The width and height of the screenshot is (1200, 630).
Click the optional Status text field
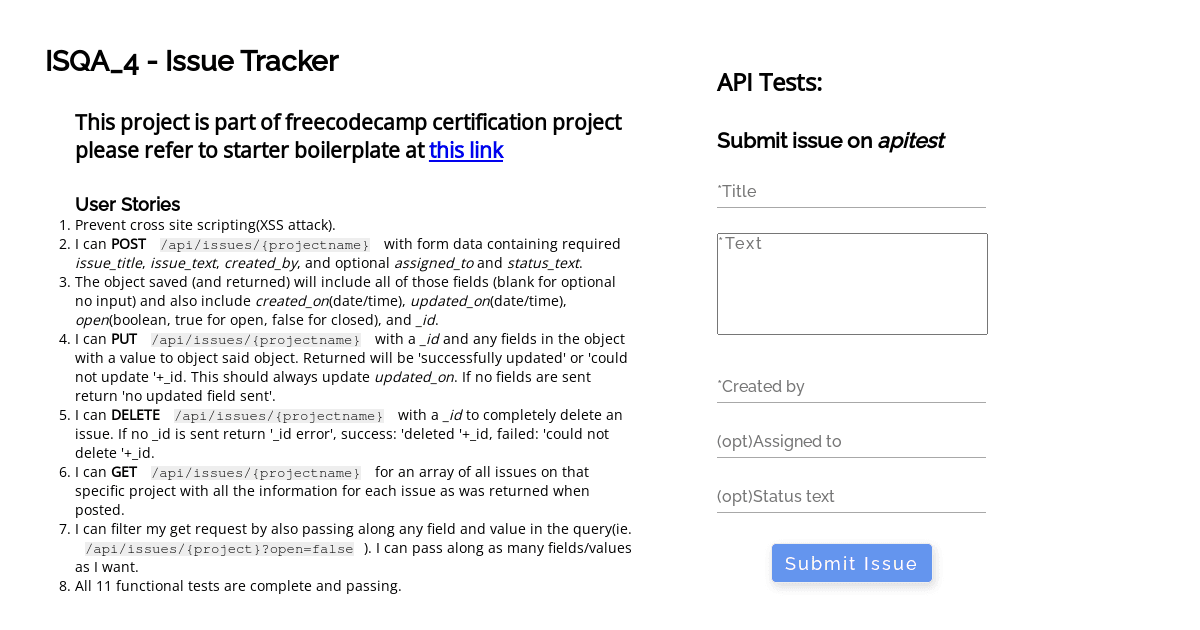click(x=851, y=496)
